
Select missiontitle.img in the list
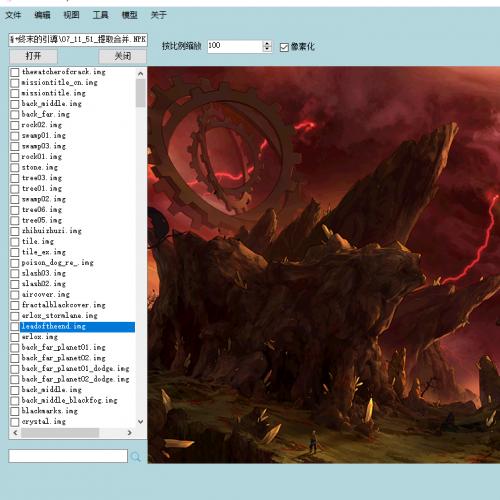tap(54, 93)
